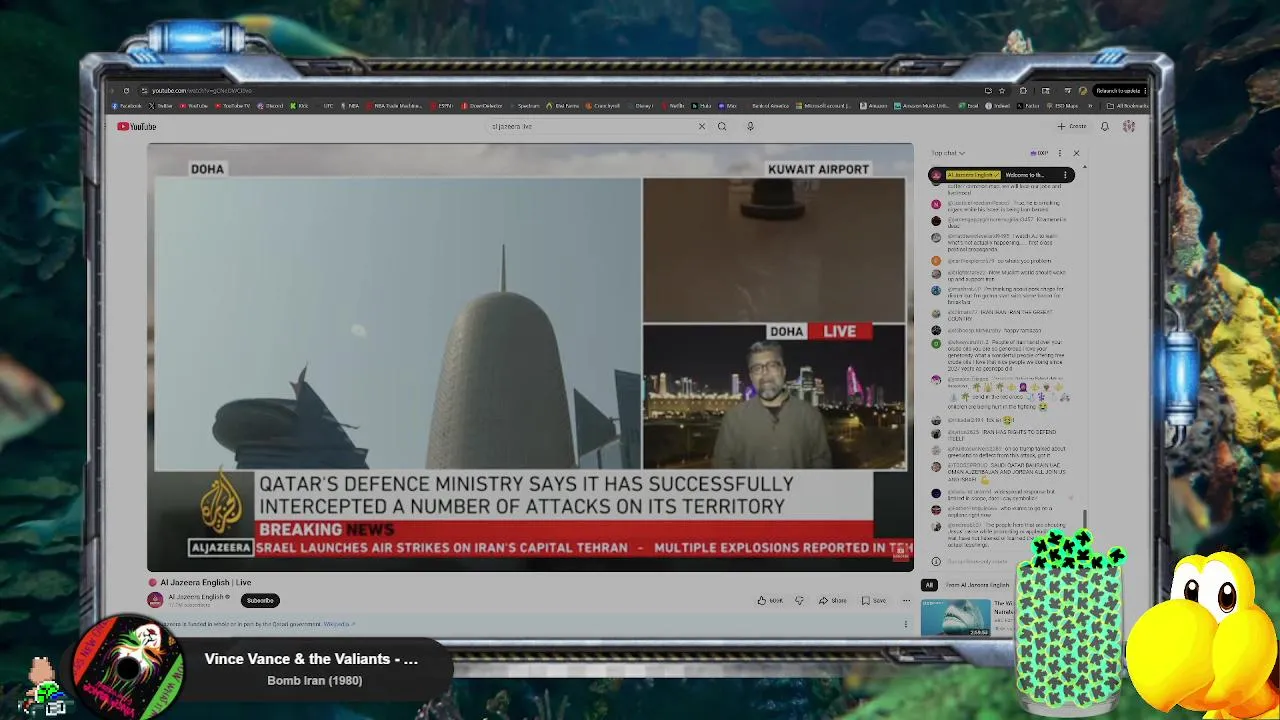Open the DownDetector bookmark
Screen dimensions: 1280x720
[482, 106]
